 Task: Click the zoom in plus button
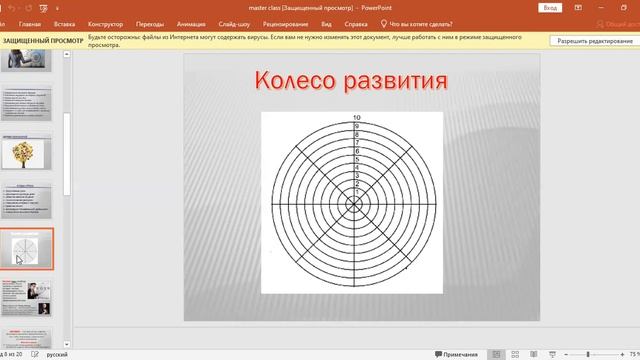[x=622, y=355]
